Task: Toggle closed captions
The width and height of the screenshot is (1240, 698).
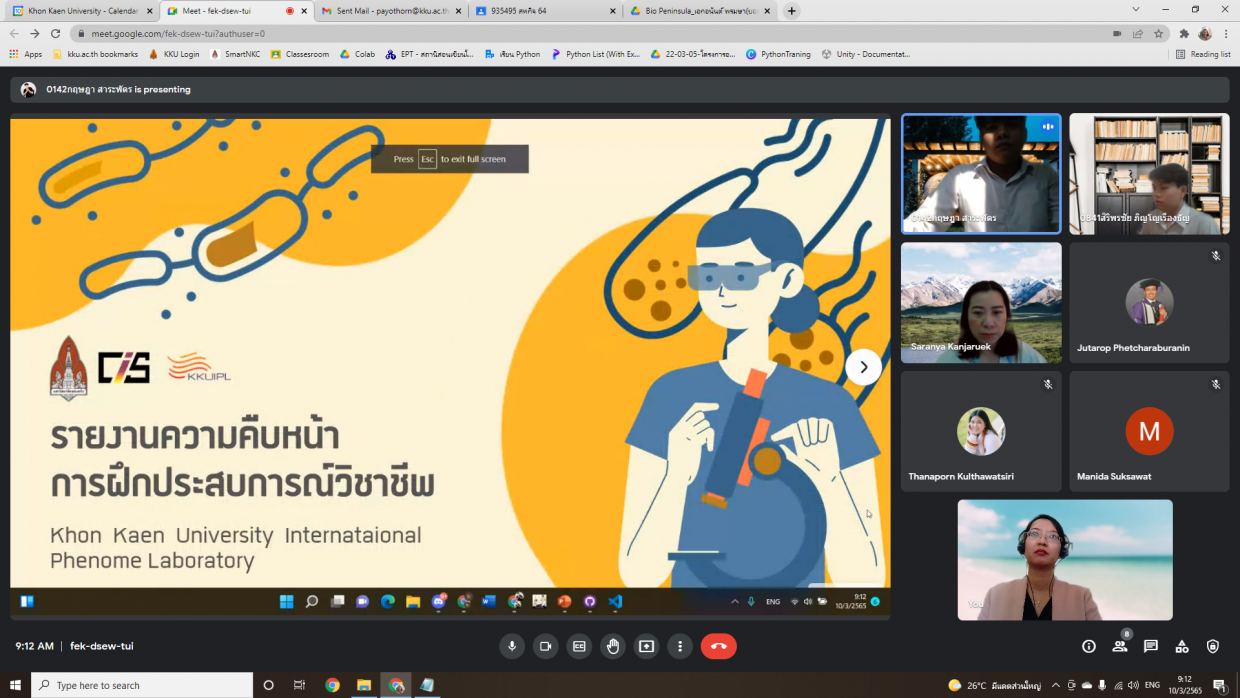Action: [x=579, y=646]
